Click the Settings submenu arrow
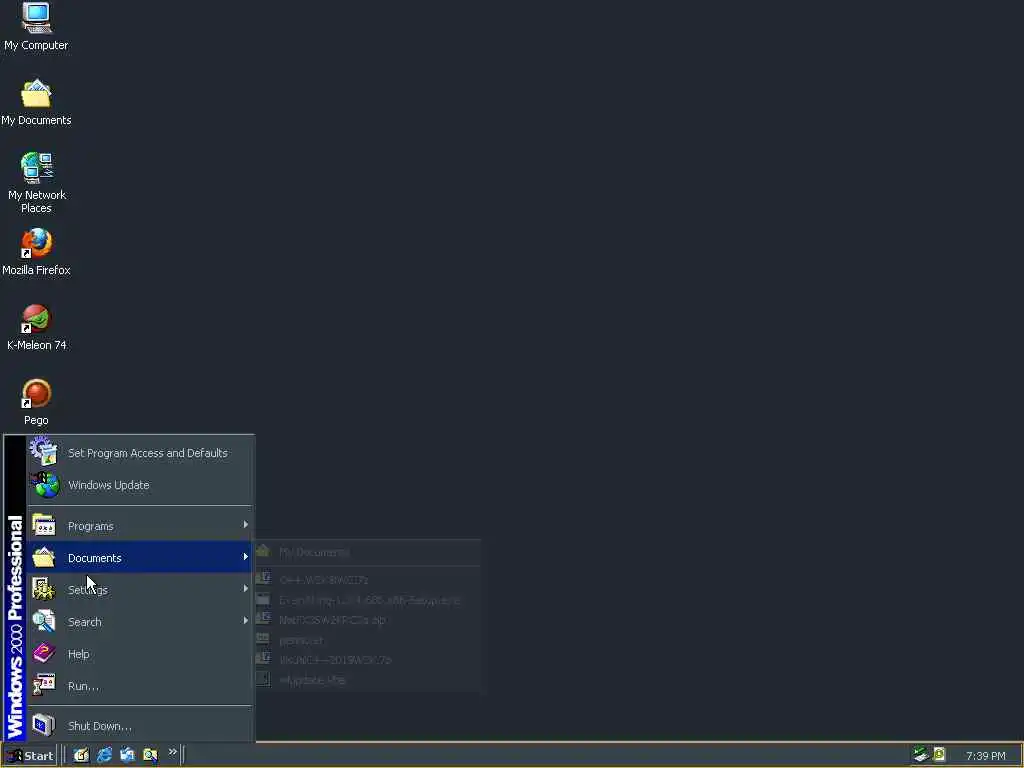The image size is (1024, 768). (x=246, y=588)
